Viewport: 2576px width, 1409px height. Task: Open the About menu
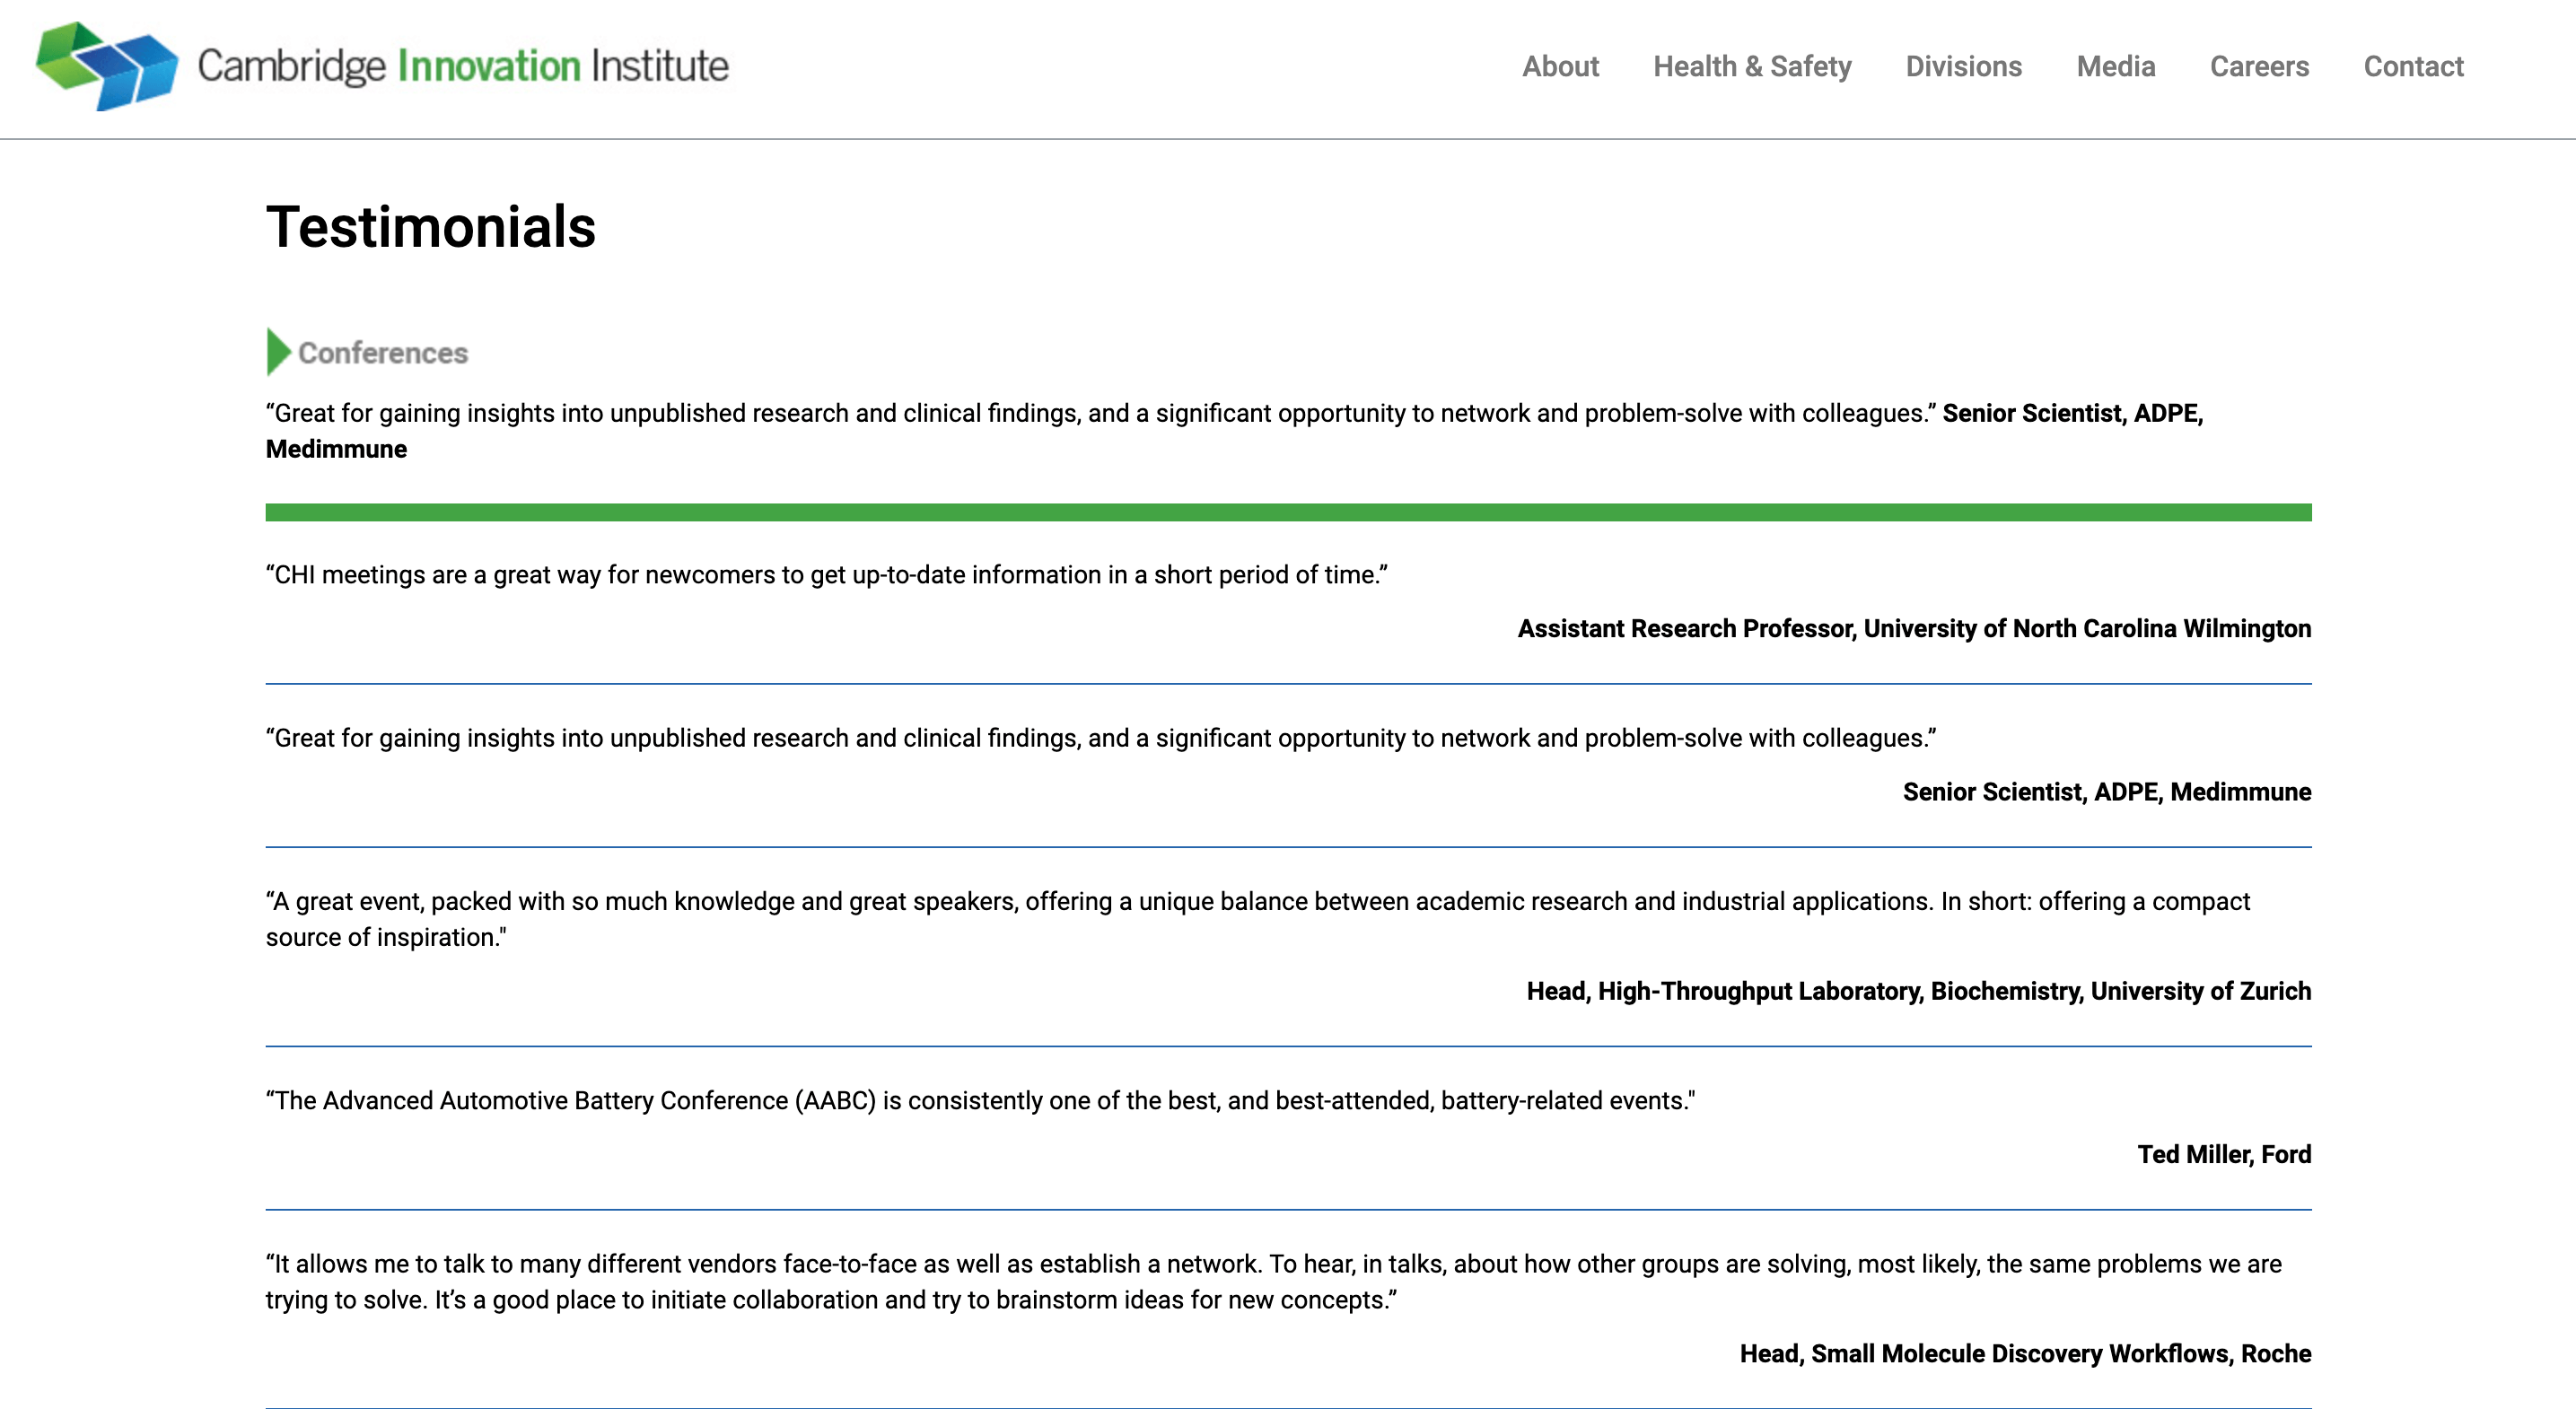point(1560,67)
